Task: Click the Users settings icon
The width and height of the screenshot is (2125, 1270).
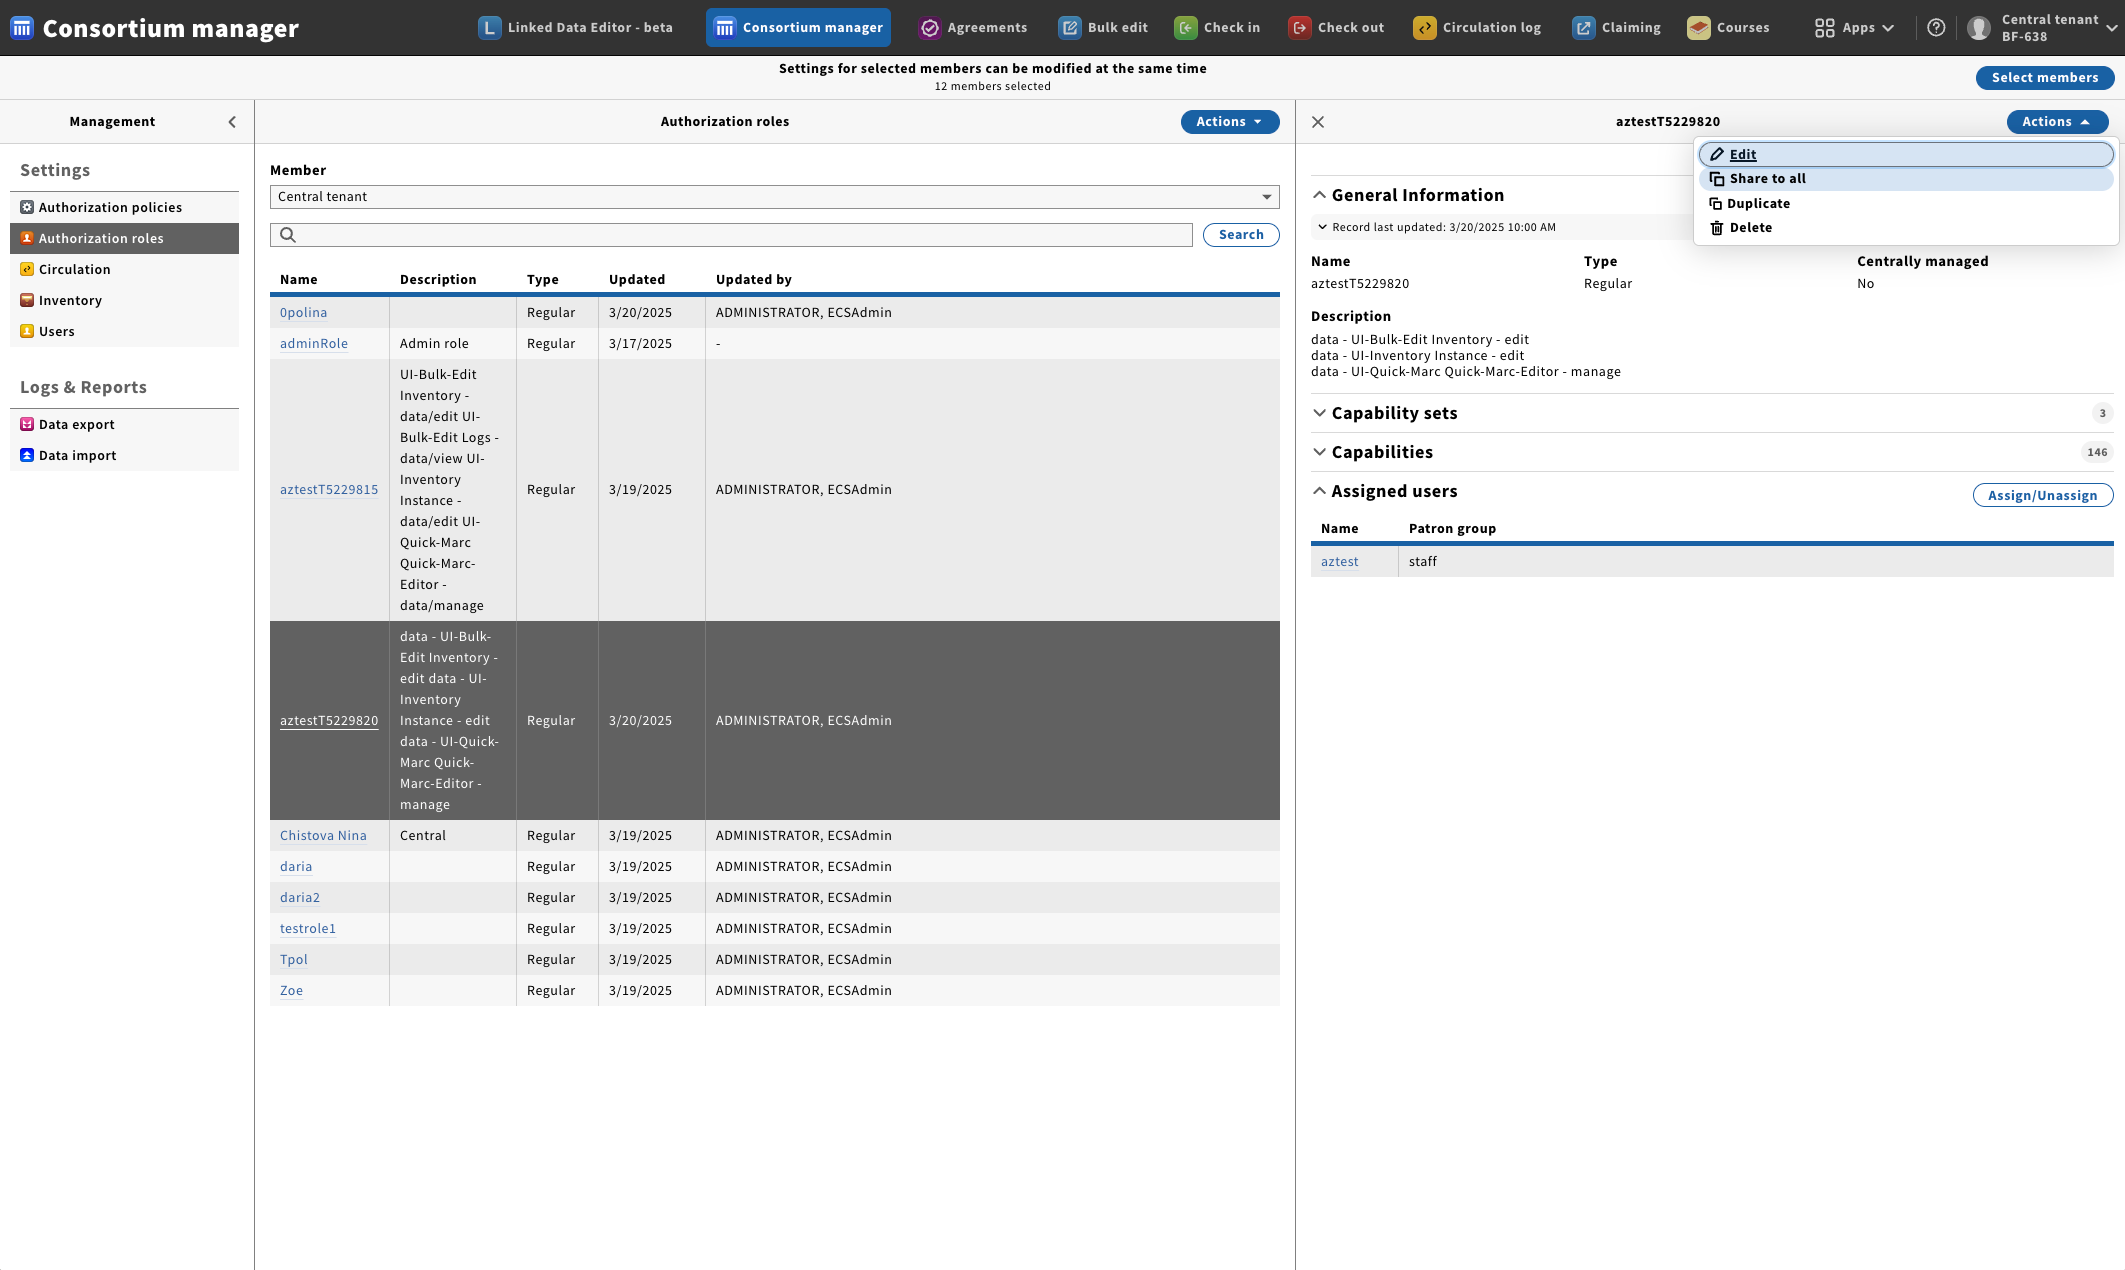Action: pos(27,331)
